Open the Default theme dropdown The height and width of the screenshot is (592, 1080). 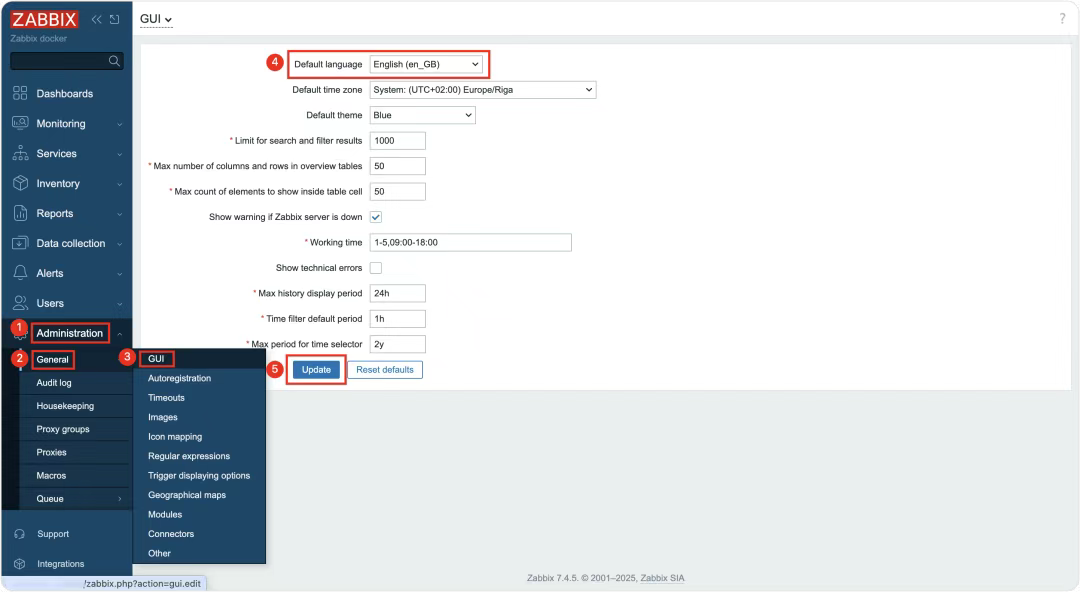[x=422, y=115]
